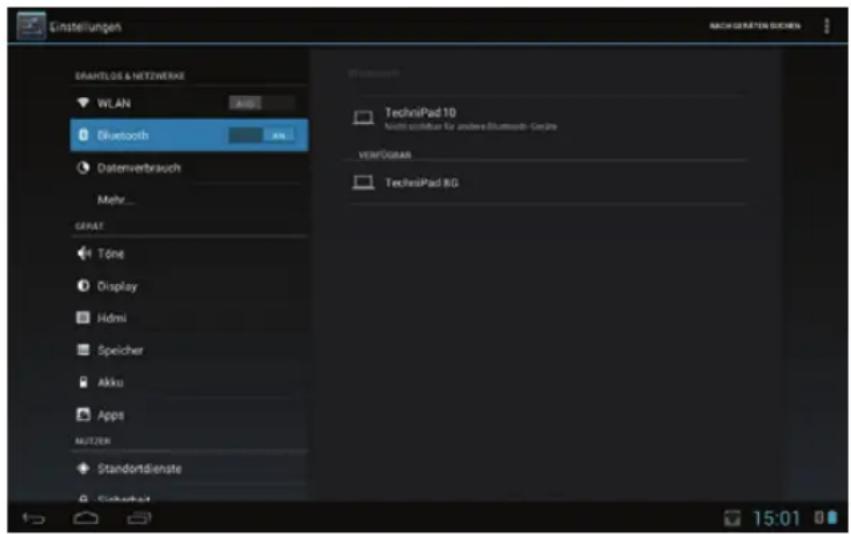
Task: Toggle the WLAN switch
Action: click(x=262, y=103)
